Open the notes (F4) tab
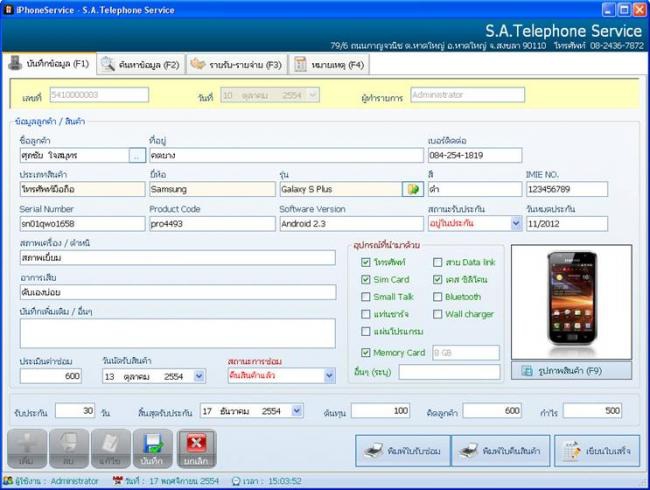The width and height of the screenshot is (650, 490). click(x=330, y=65)
